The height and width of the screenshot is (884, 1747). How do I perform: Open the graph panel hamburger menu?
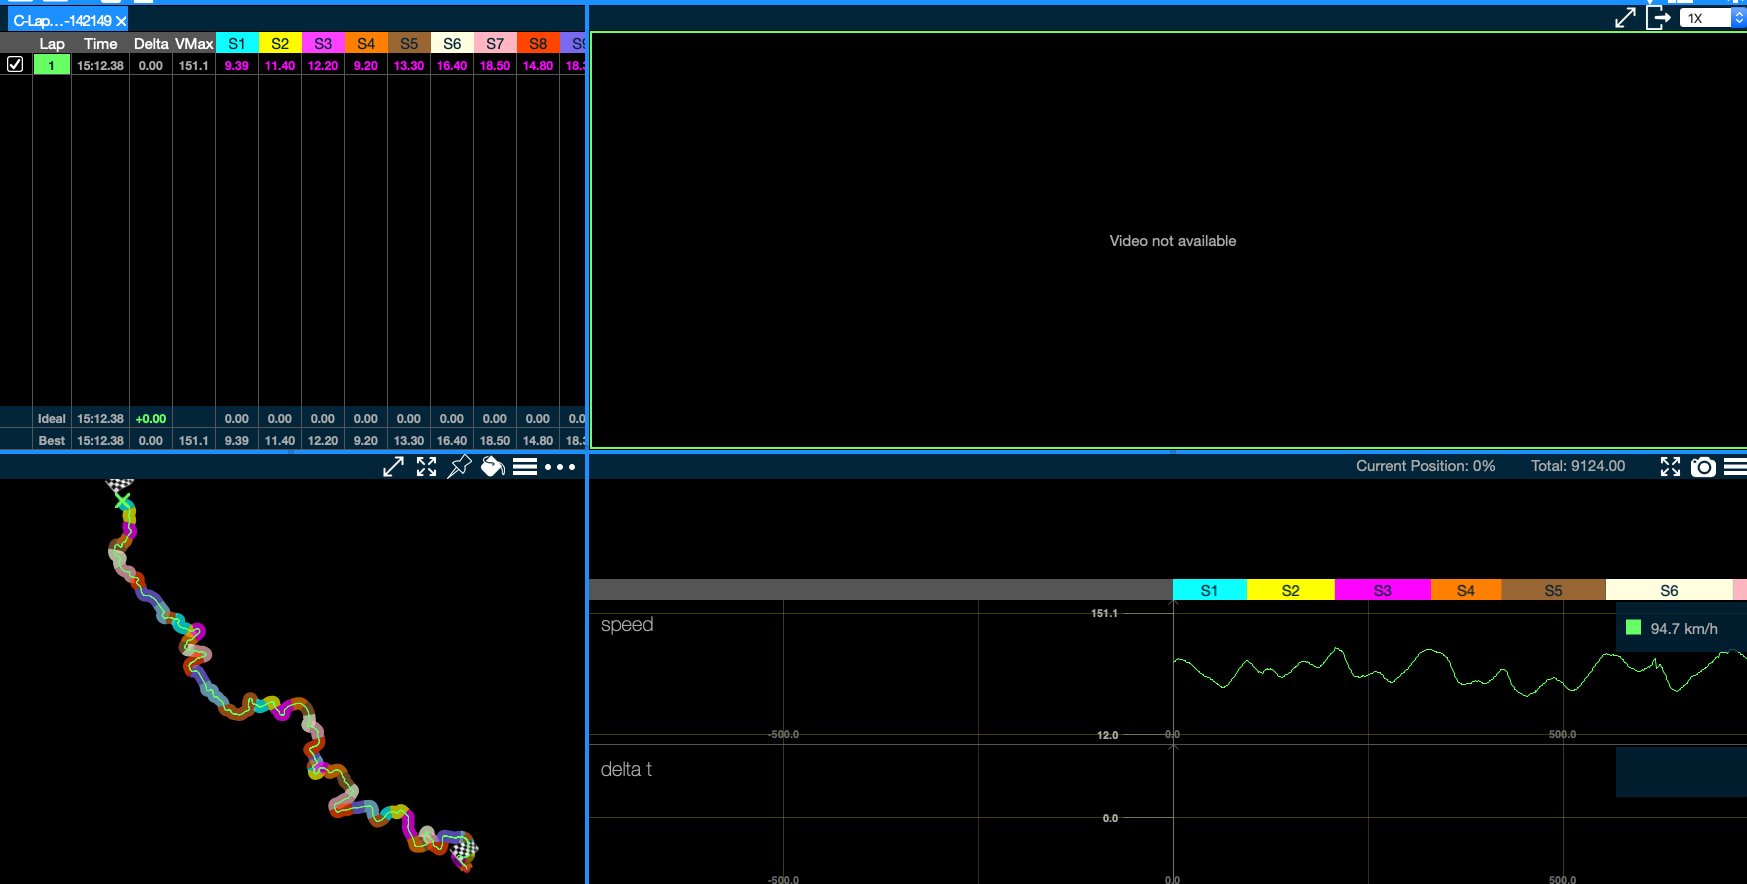coord(1735,467)
